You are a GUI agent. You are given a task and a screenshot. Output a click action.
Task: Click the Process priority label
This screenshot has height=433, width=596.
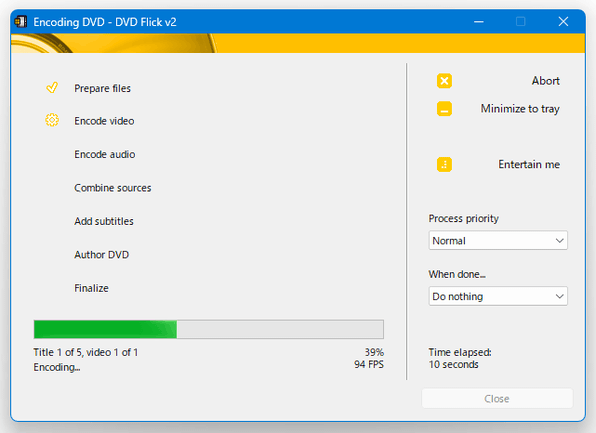click(x=463, y=219)
